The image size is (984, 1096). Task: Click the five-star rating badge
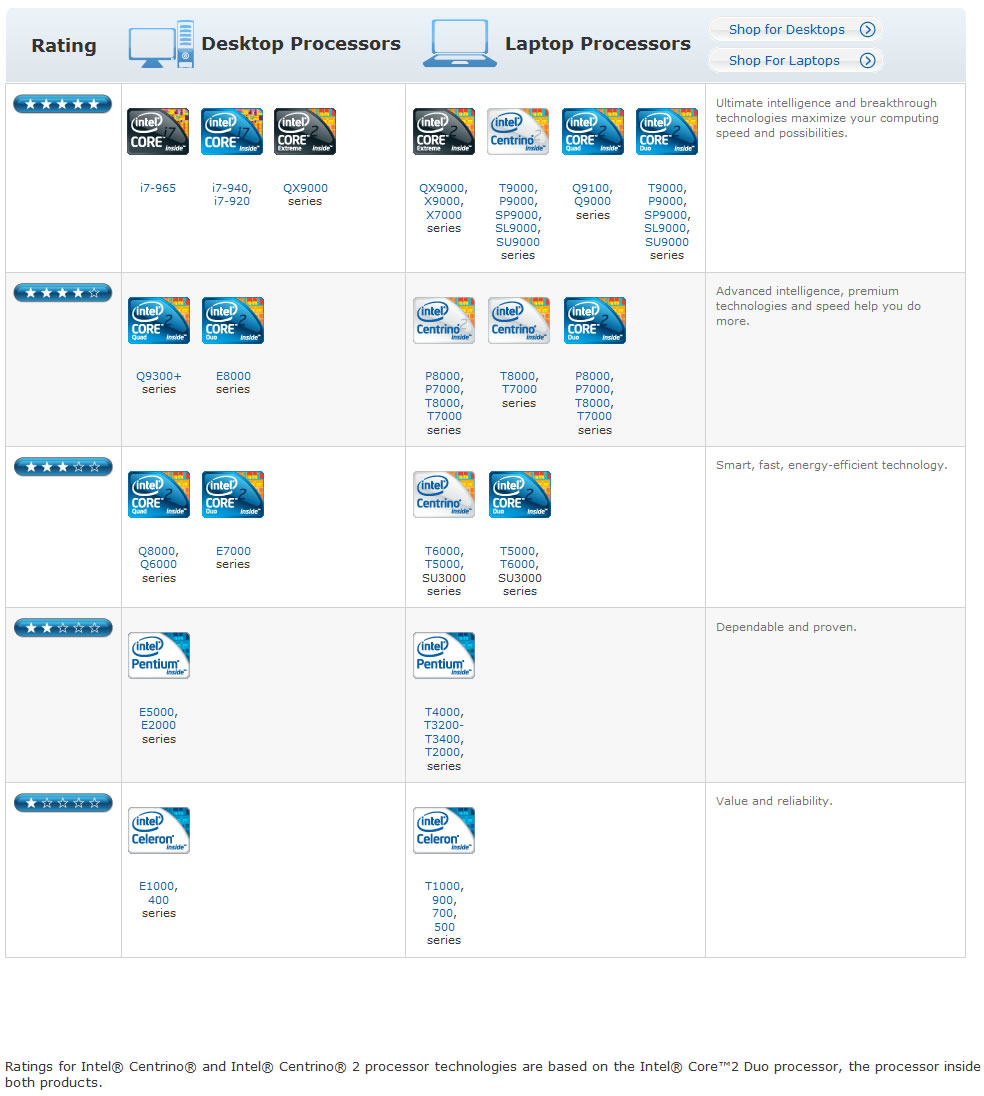click(x=62, y=104)
